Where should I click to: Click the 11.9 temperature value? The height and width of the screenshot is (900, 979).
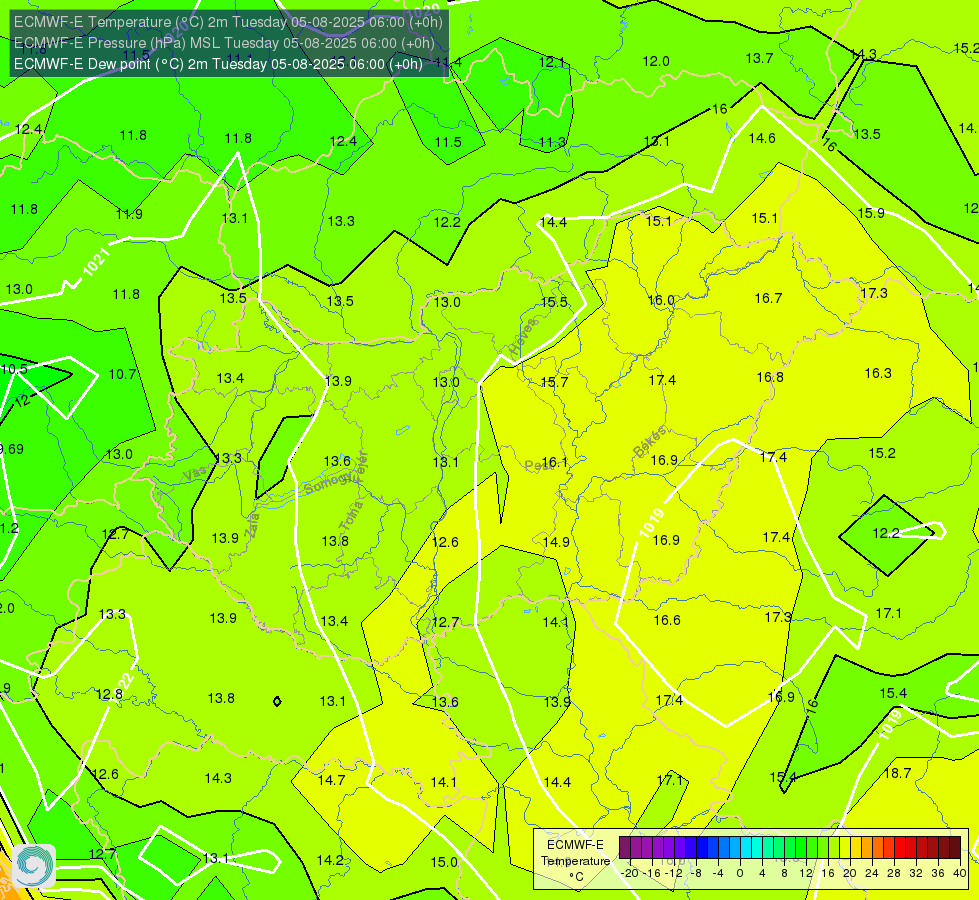(x=129, y=214)
